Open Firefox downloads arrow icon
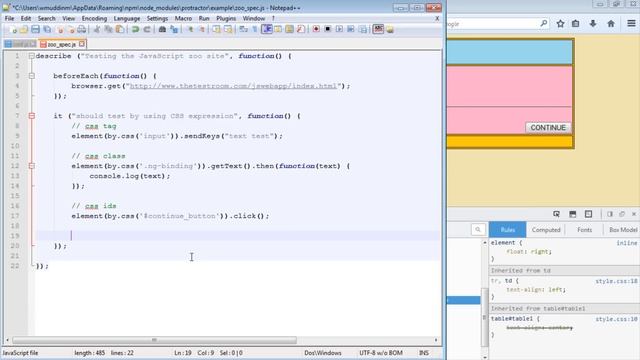The height and width of the screenshot is (360, 640). click(x=593, y=24)
